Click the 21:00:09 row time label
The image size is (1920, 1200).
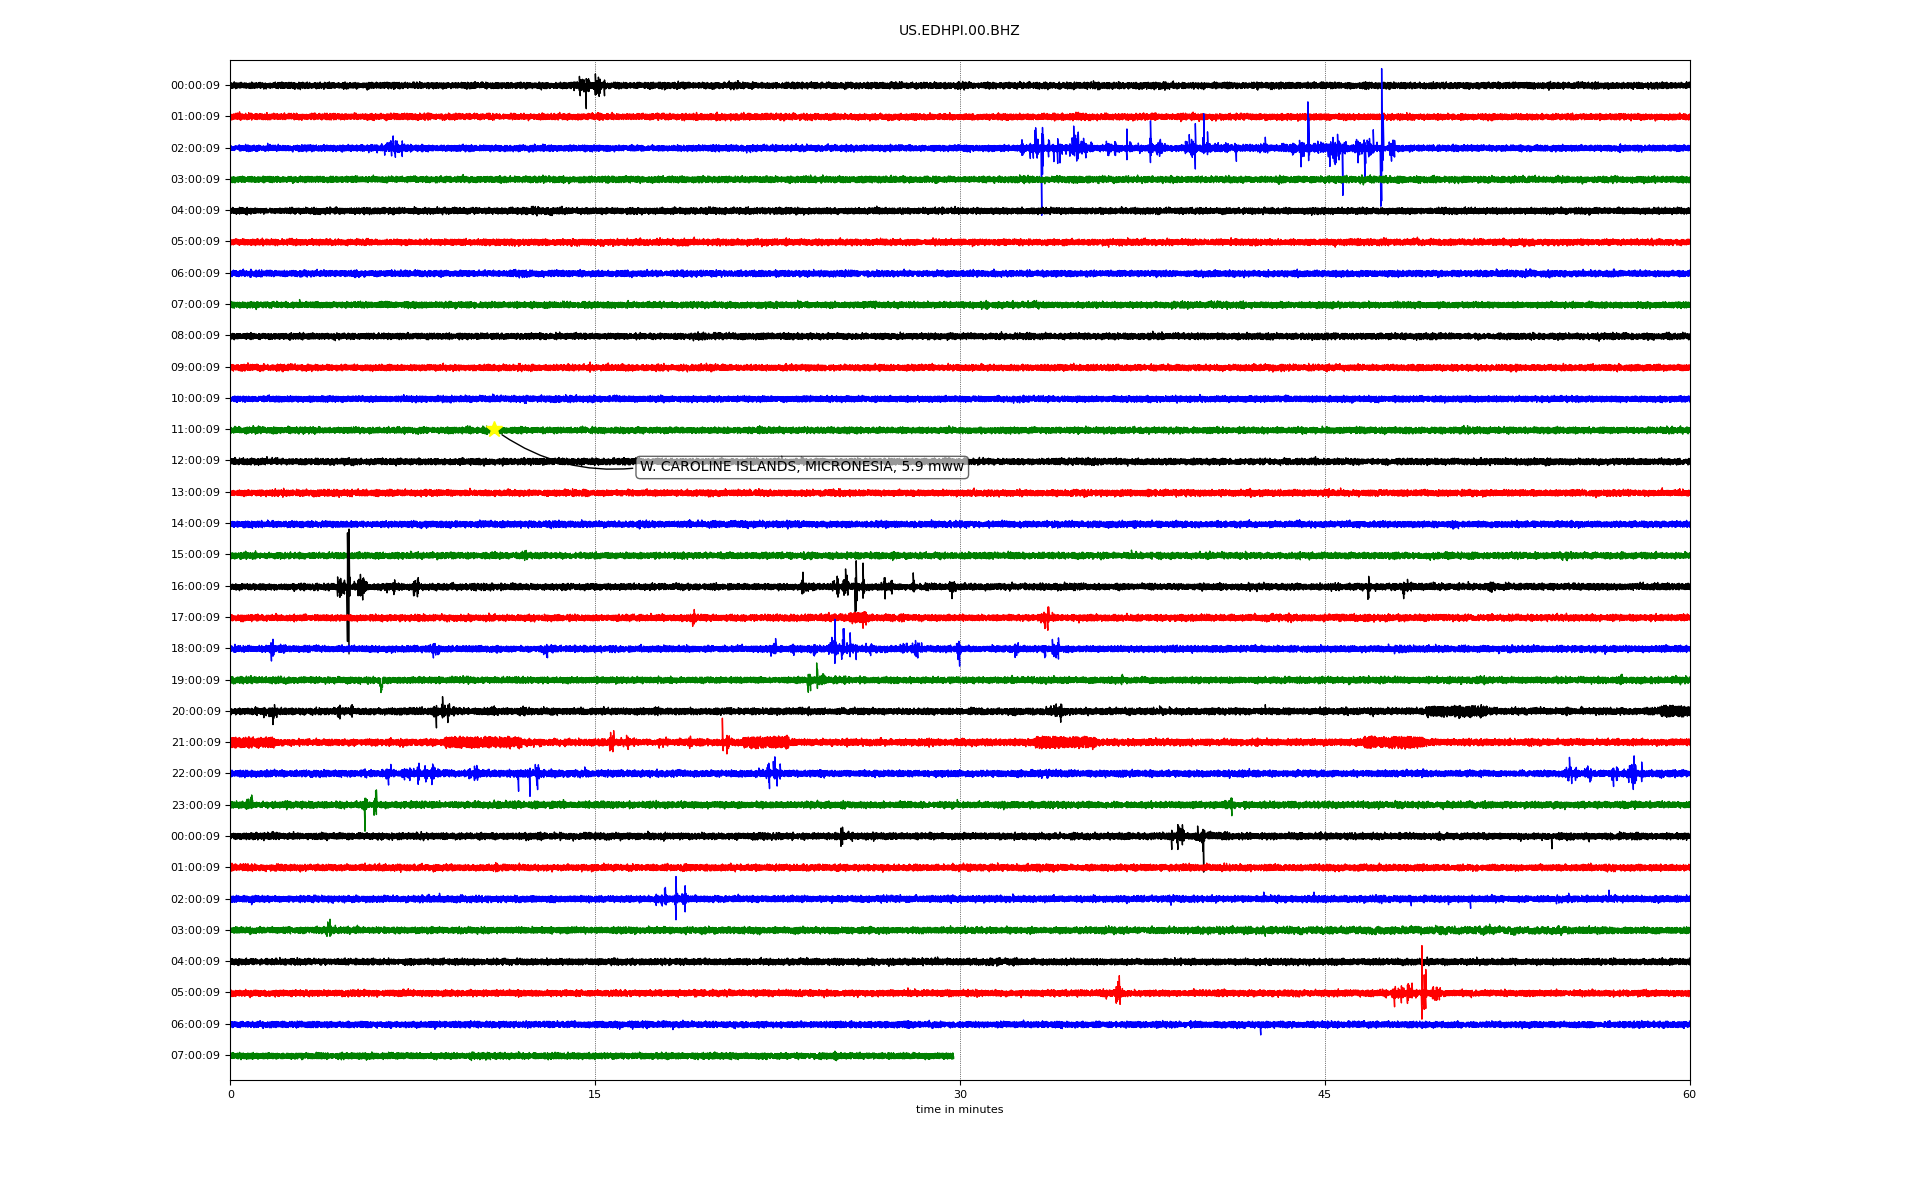pyautogui.click(x=195, y=743)
